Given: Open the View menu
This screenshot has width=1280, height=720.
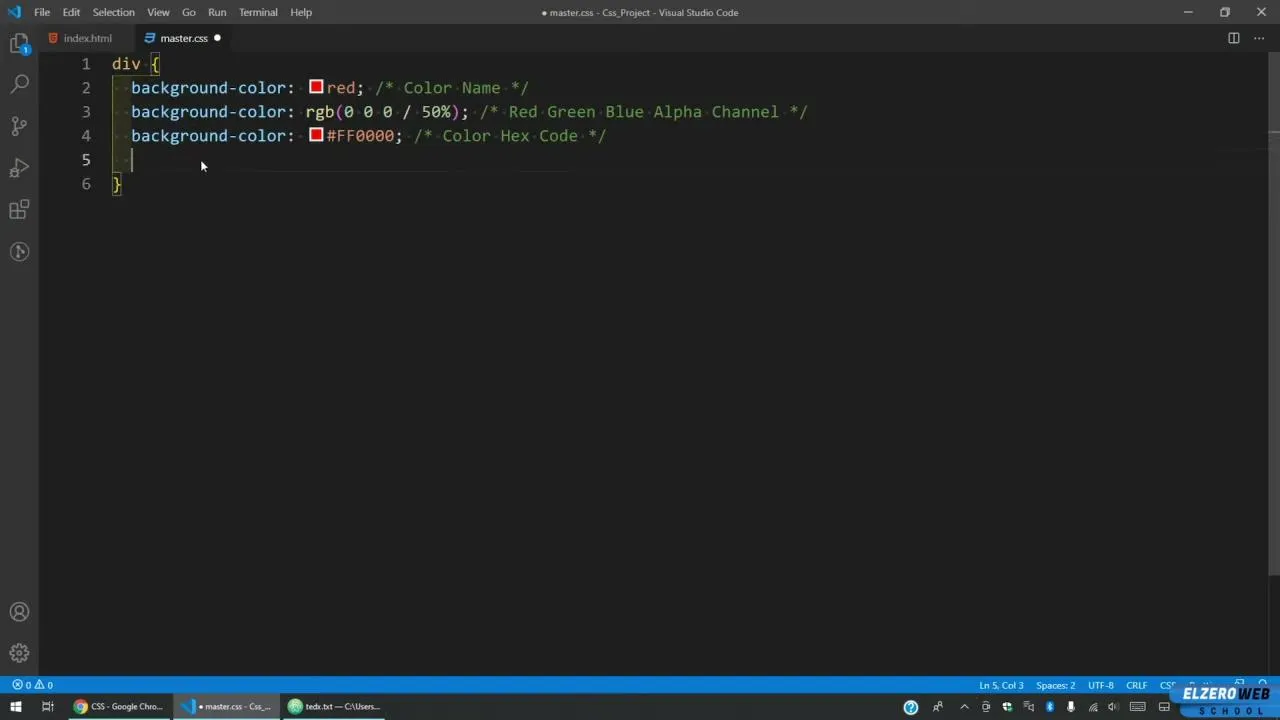Looking at the screenshot, I should [x=158, y=12].
